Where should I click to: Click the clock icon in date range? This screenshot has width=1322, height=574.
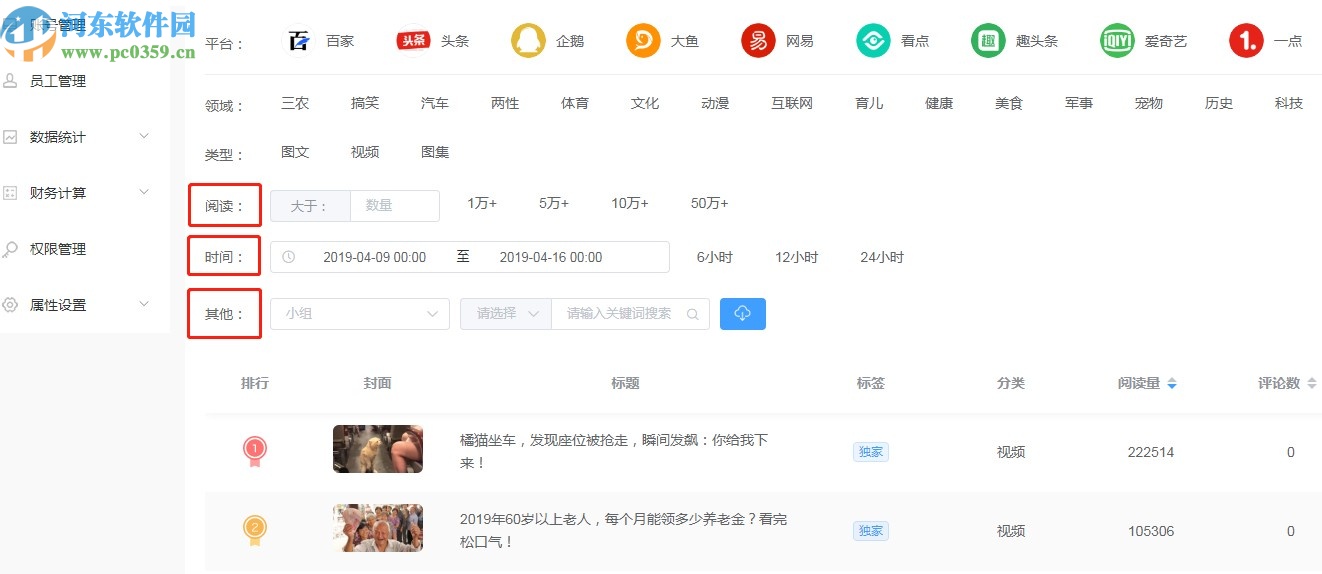pos(289,257)
